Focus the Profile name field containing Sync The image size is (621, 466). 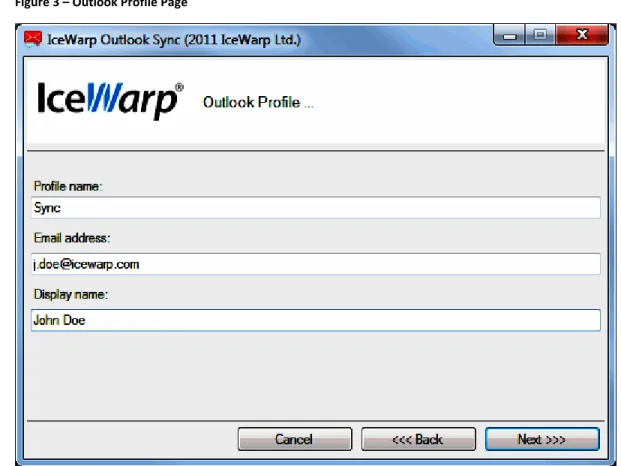(316, 207)
